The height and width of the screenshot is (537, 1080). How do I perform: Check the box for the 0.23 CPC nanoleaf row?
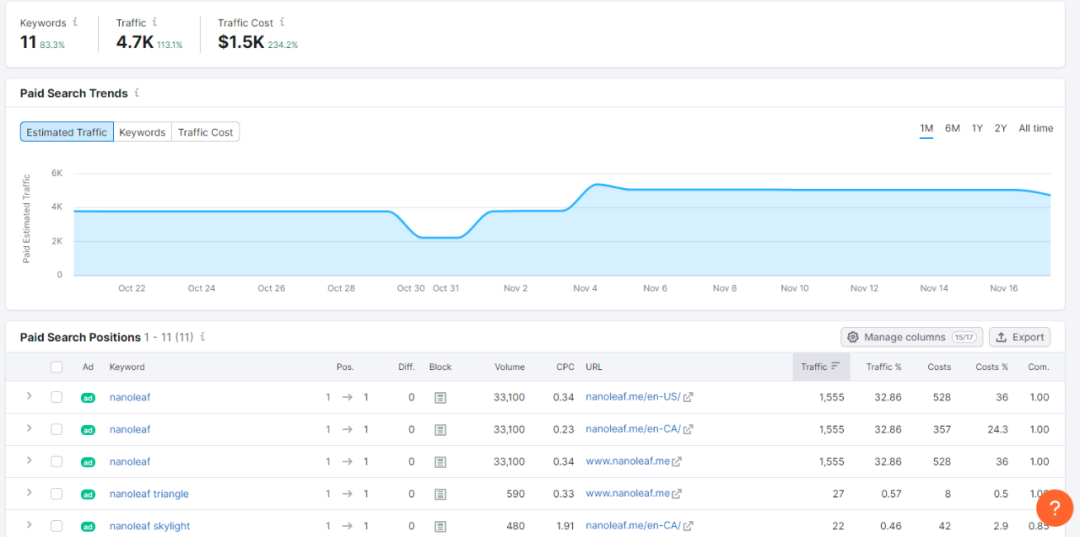click(56, 430)
